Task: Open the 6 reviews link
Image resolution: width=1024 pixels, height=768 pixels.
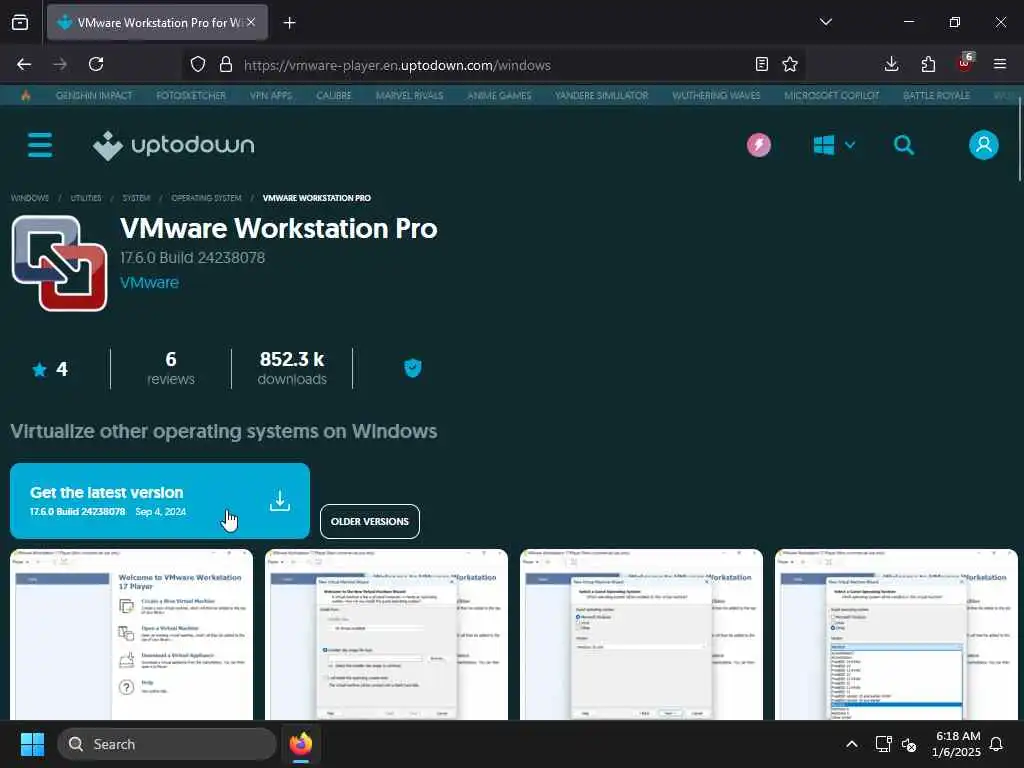Action: pyautogui.click(x=170, y=368)
